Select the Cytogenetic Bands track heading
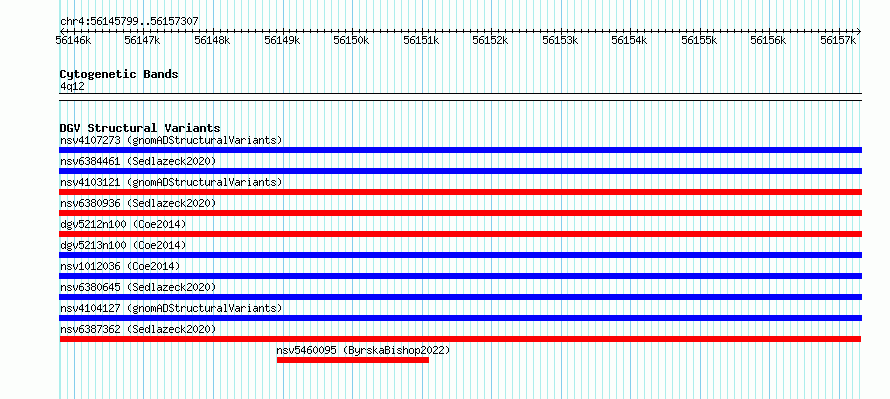The width and height of the screenshot is (890, 399). [x=119, y=74]
